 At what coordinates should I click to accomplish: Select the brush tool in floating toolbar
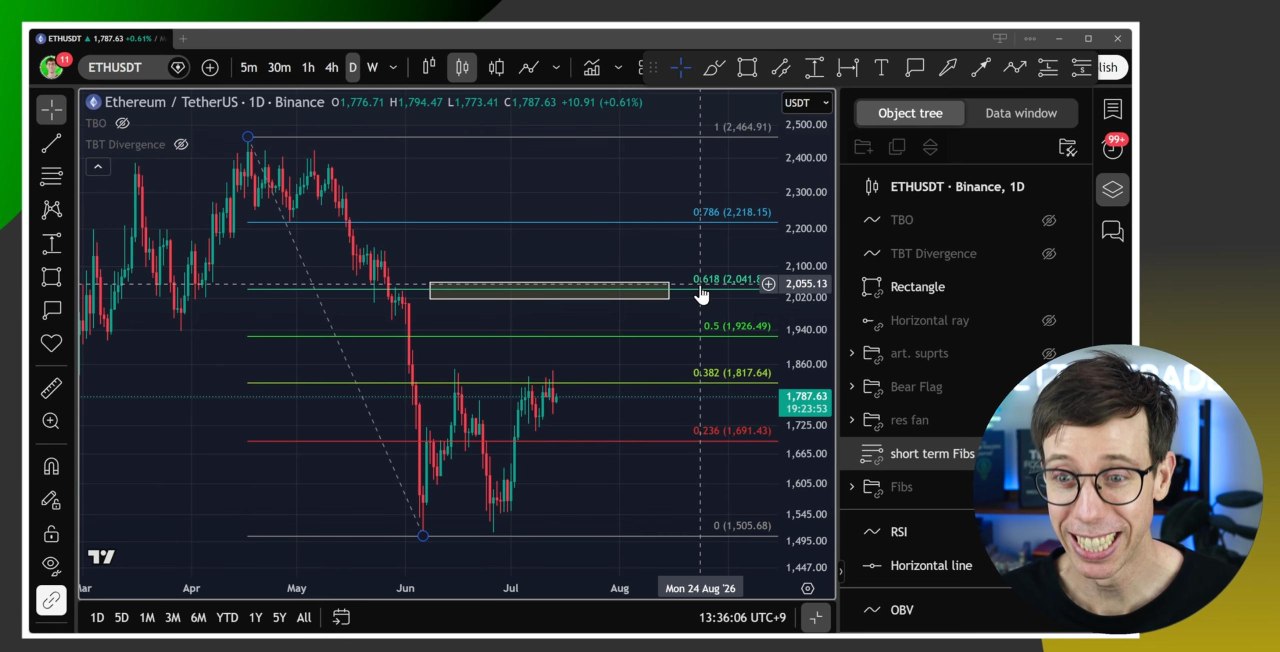(714, 67)
